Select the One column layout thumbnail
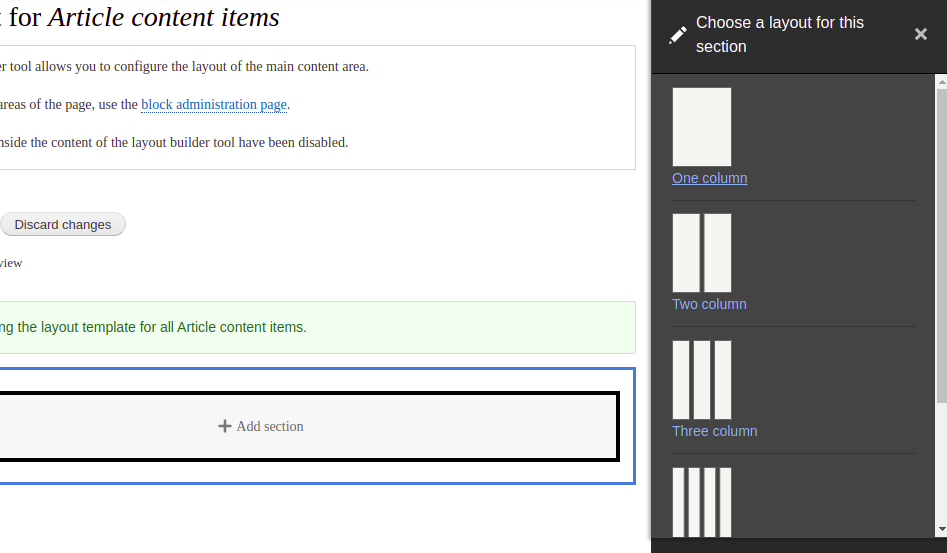This screenshot has height=553, width=947. (702, 127)
